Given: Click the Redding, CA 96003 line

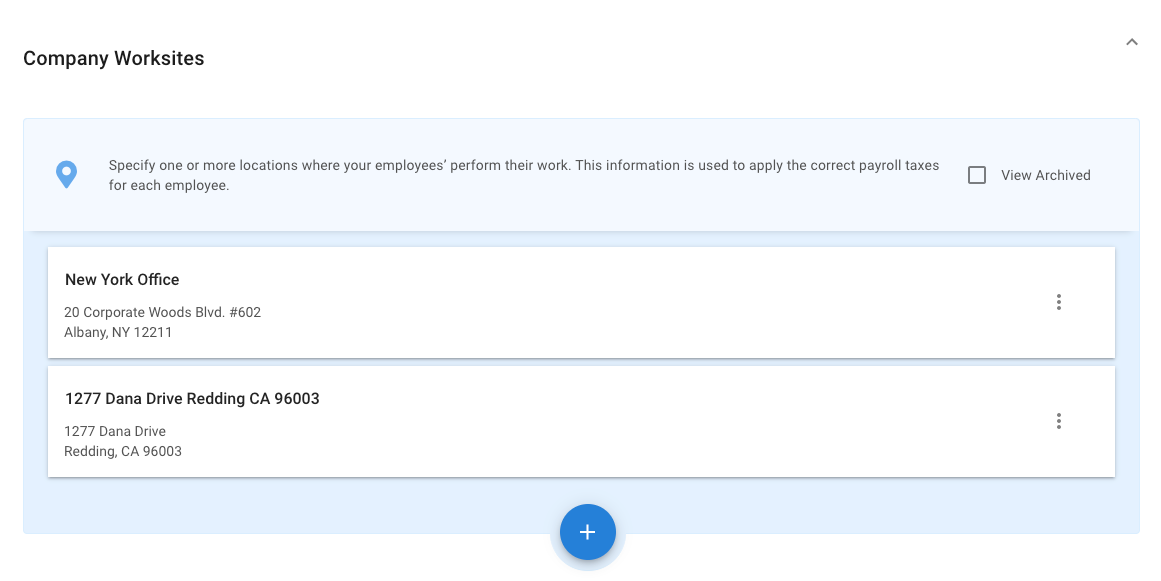Looking at the screenshot, I should point(123,451).
